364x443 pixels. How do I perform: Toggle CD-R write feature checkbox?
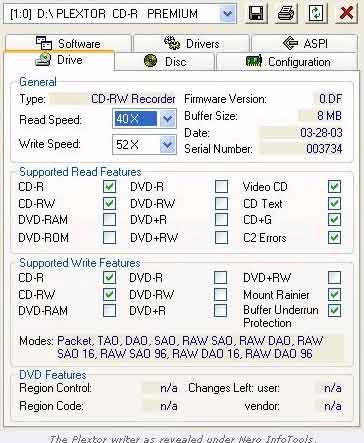tap(109, 278)
